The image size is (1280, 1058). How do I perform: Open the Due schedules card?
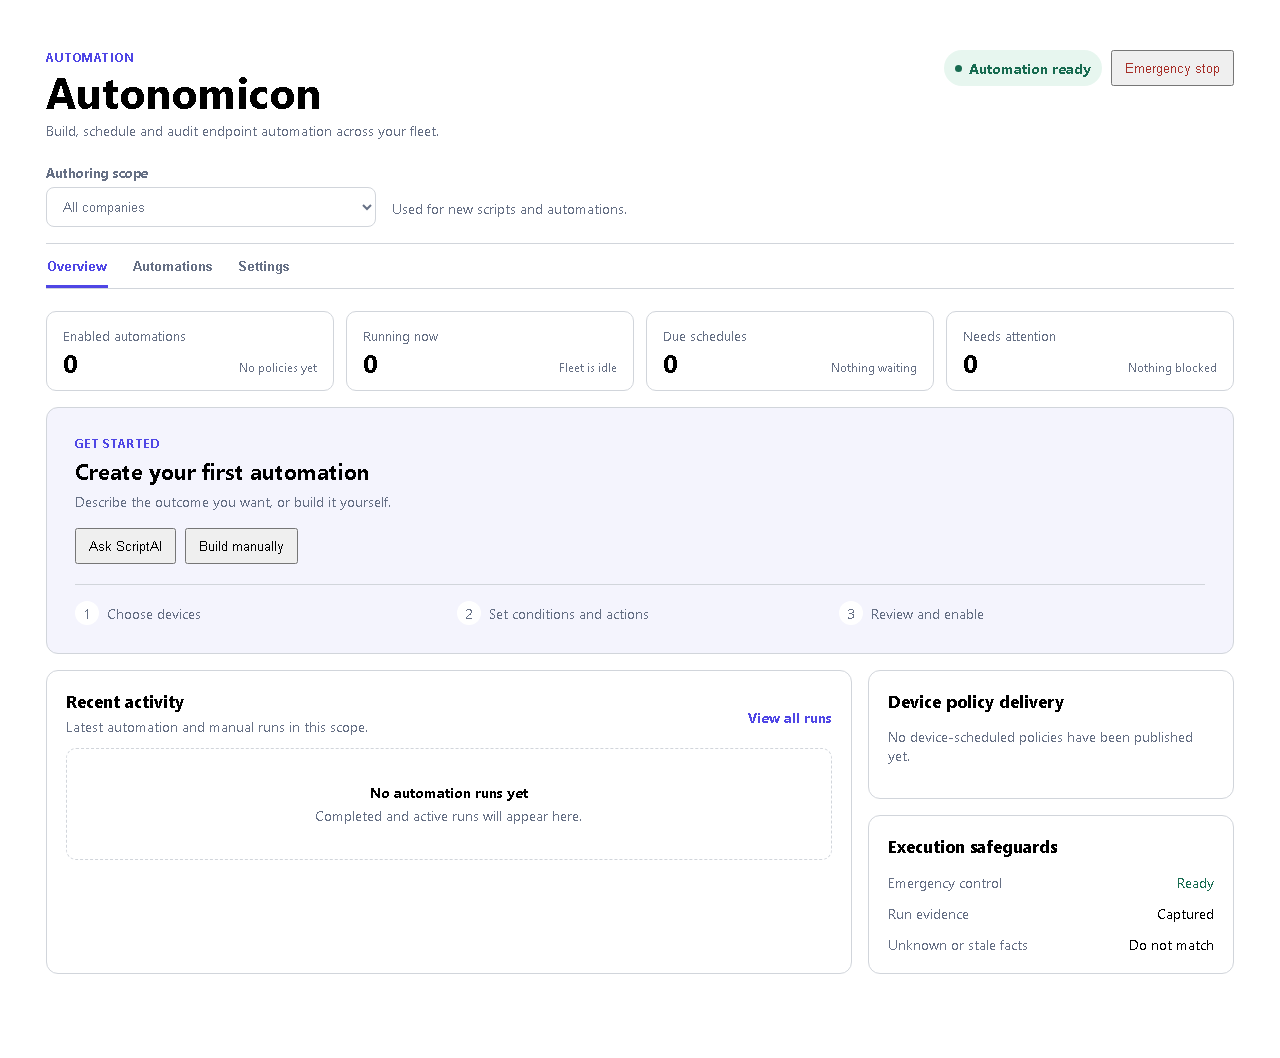[790, 351]
